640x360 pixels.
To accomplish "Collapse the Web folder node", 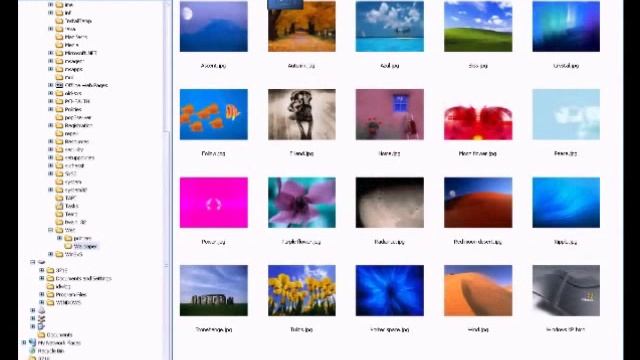I will pos(51,230).
